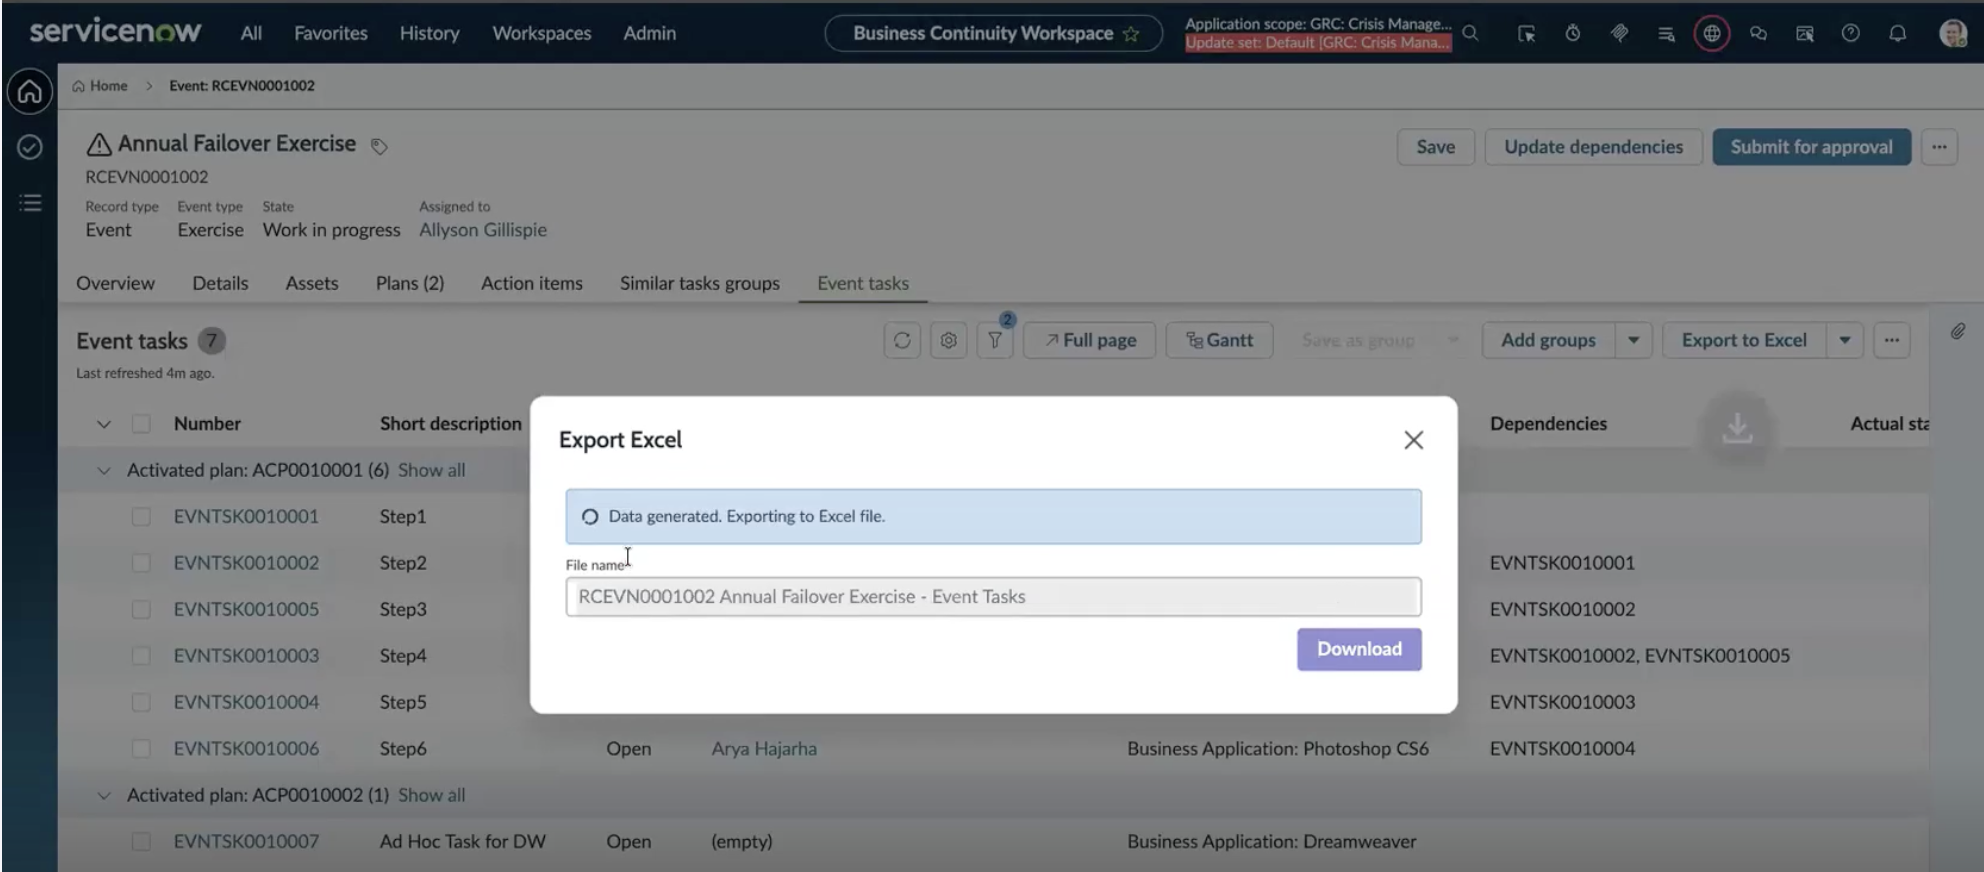The height and width of the screenshot is (872, 1984).
Task: Open the Allyson Gillispie assigned-to link
Action: 483,230
